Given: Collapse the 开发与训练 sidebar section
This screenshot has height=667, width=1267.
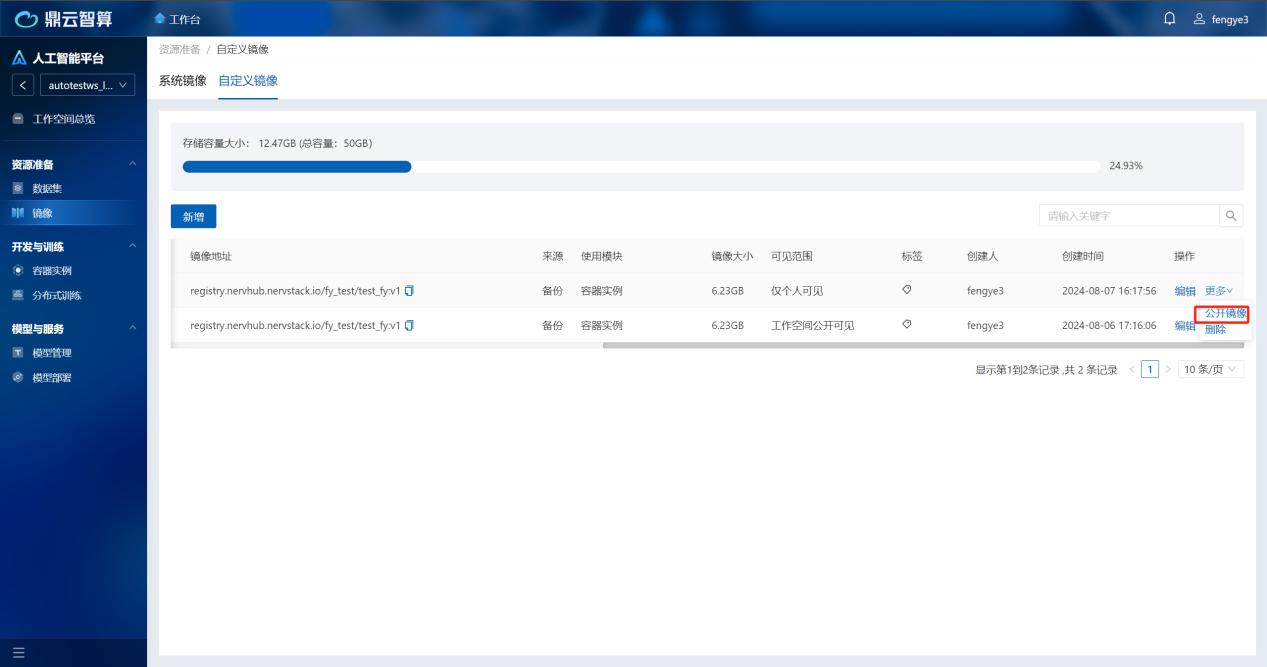Looking at the screenshot, I should pyautogui.click(x=132, y=246).
